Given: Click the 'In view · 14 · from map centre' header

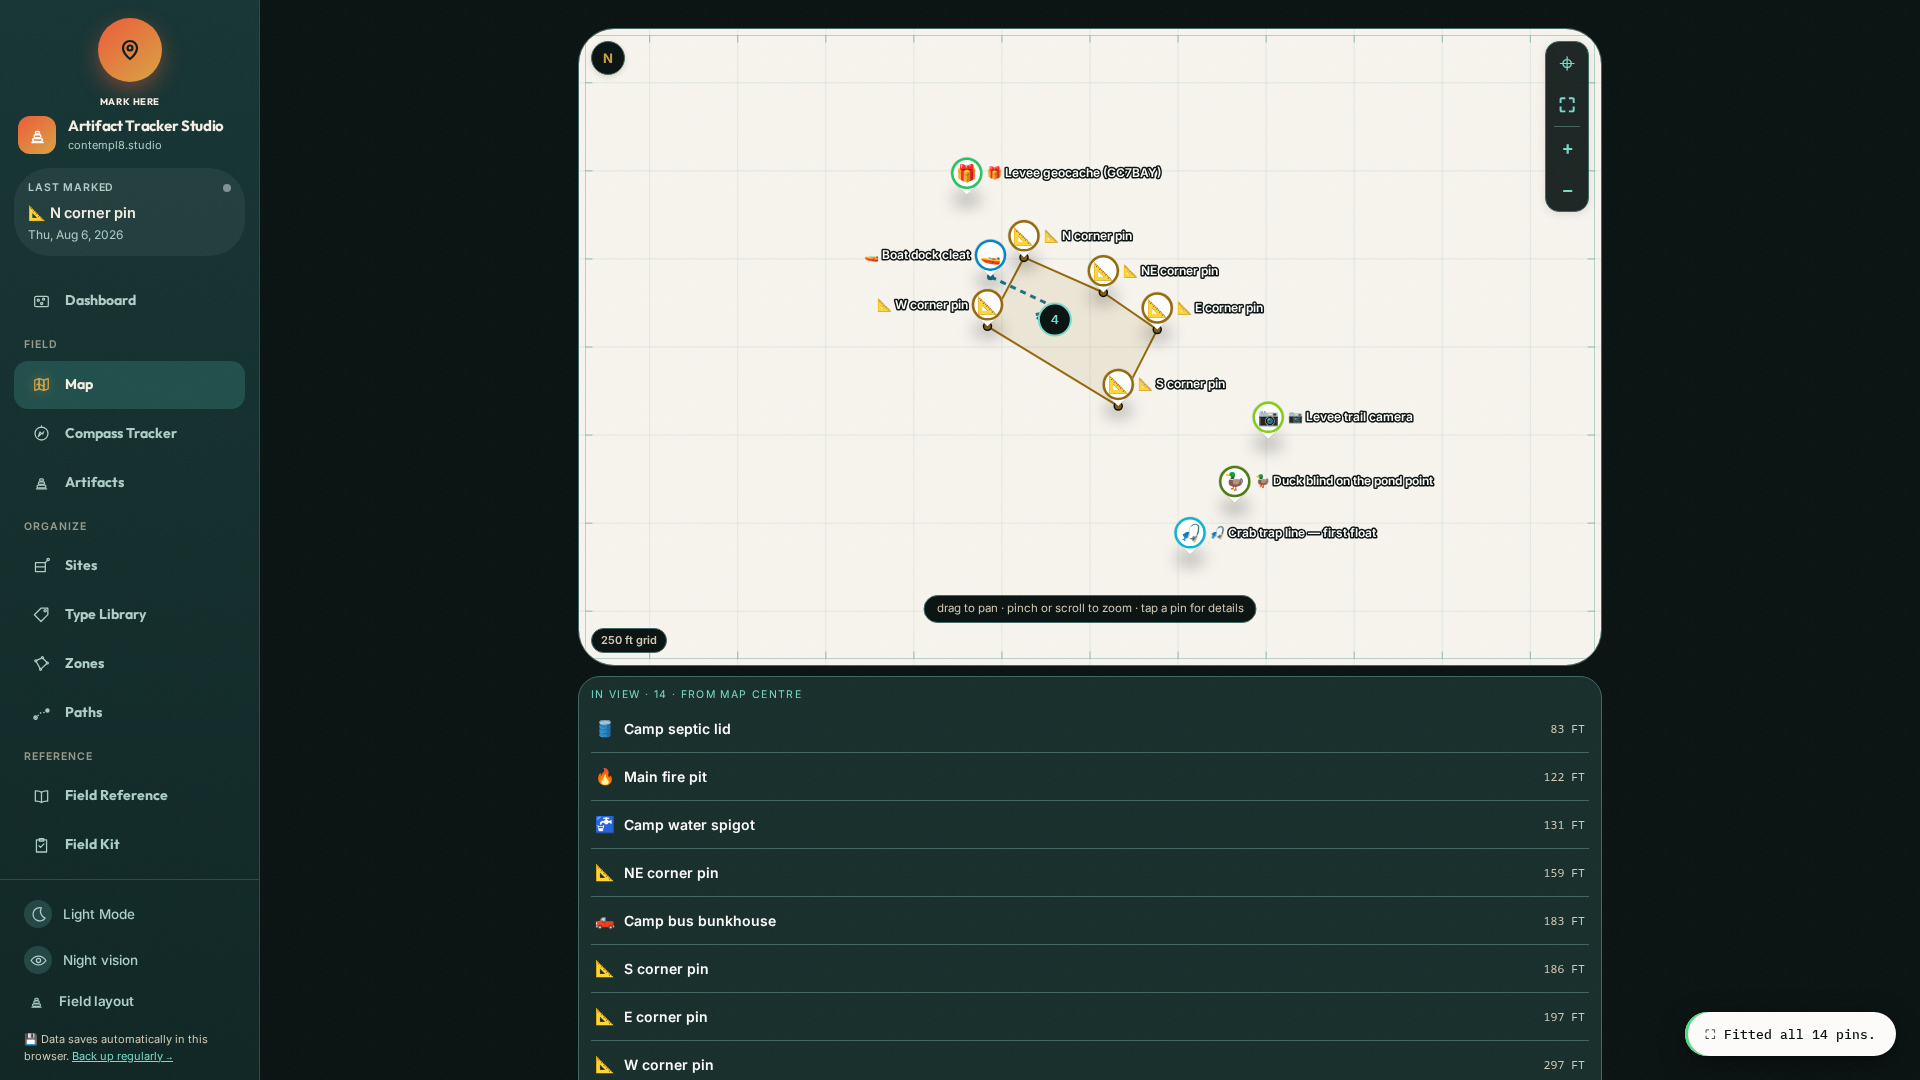Looking at the screenshot, I should point(696,694).
